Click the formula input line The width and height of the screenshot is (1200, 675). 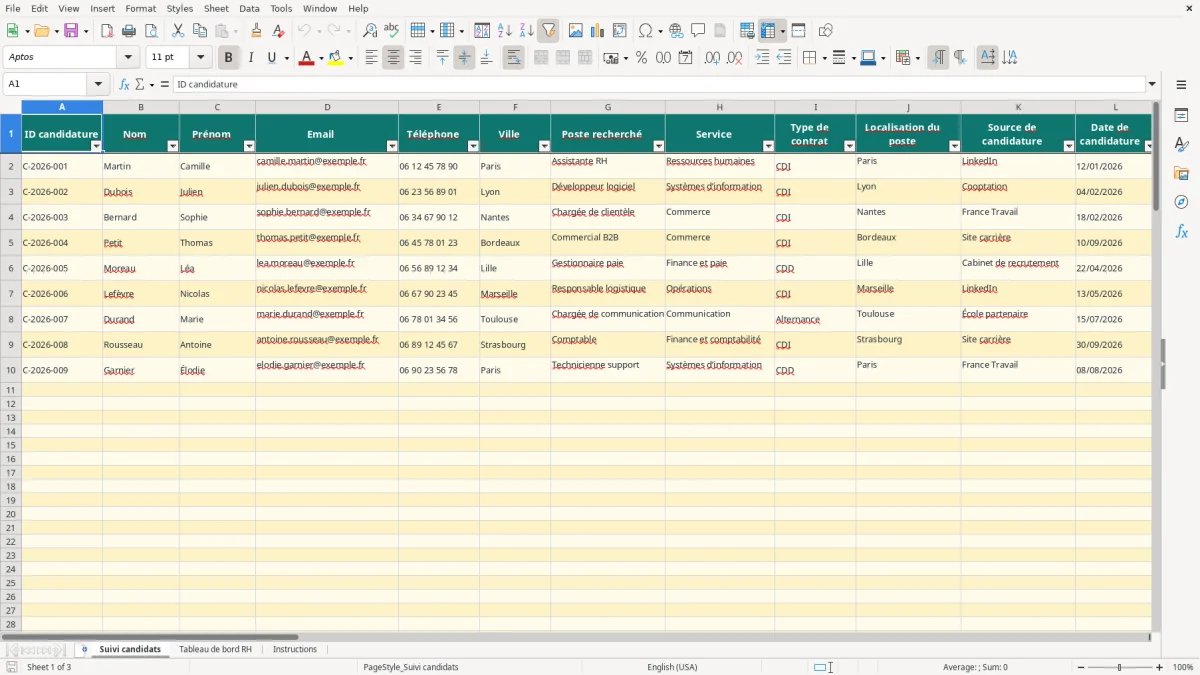tap(660, 84)
